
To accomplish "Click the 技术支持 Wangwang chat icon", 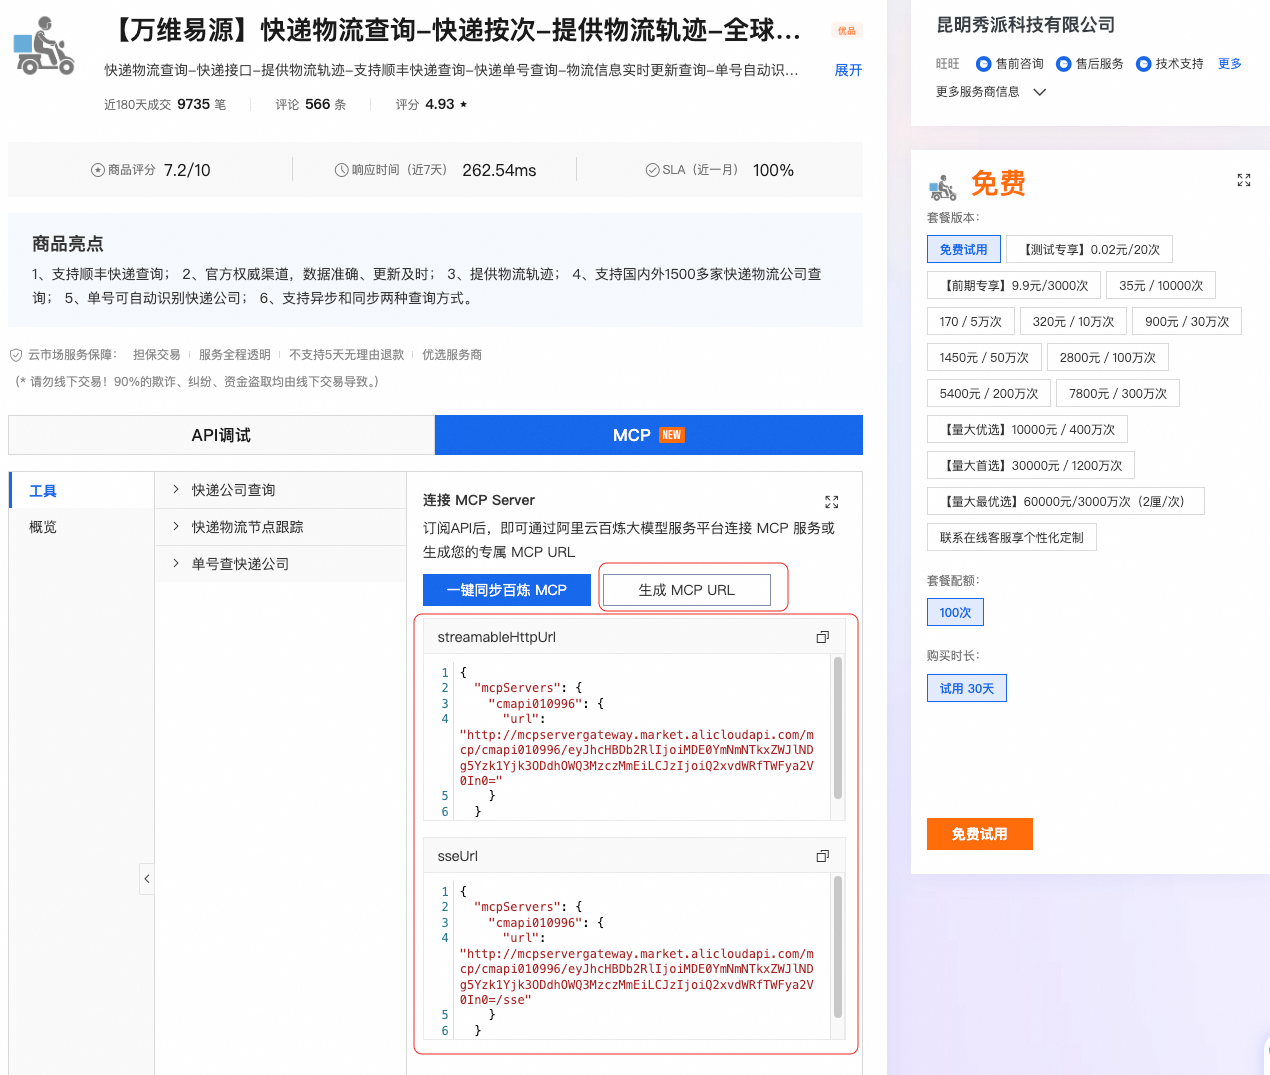I will tap(1144, 64).
